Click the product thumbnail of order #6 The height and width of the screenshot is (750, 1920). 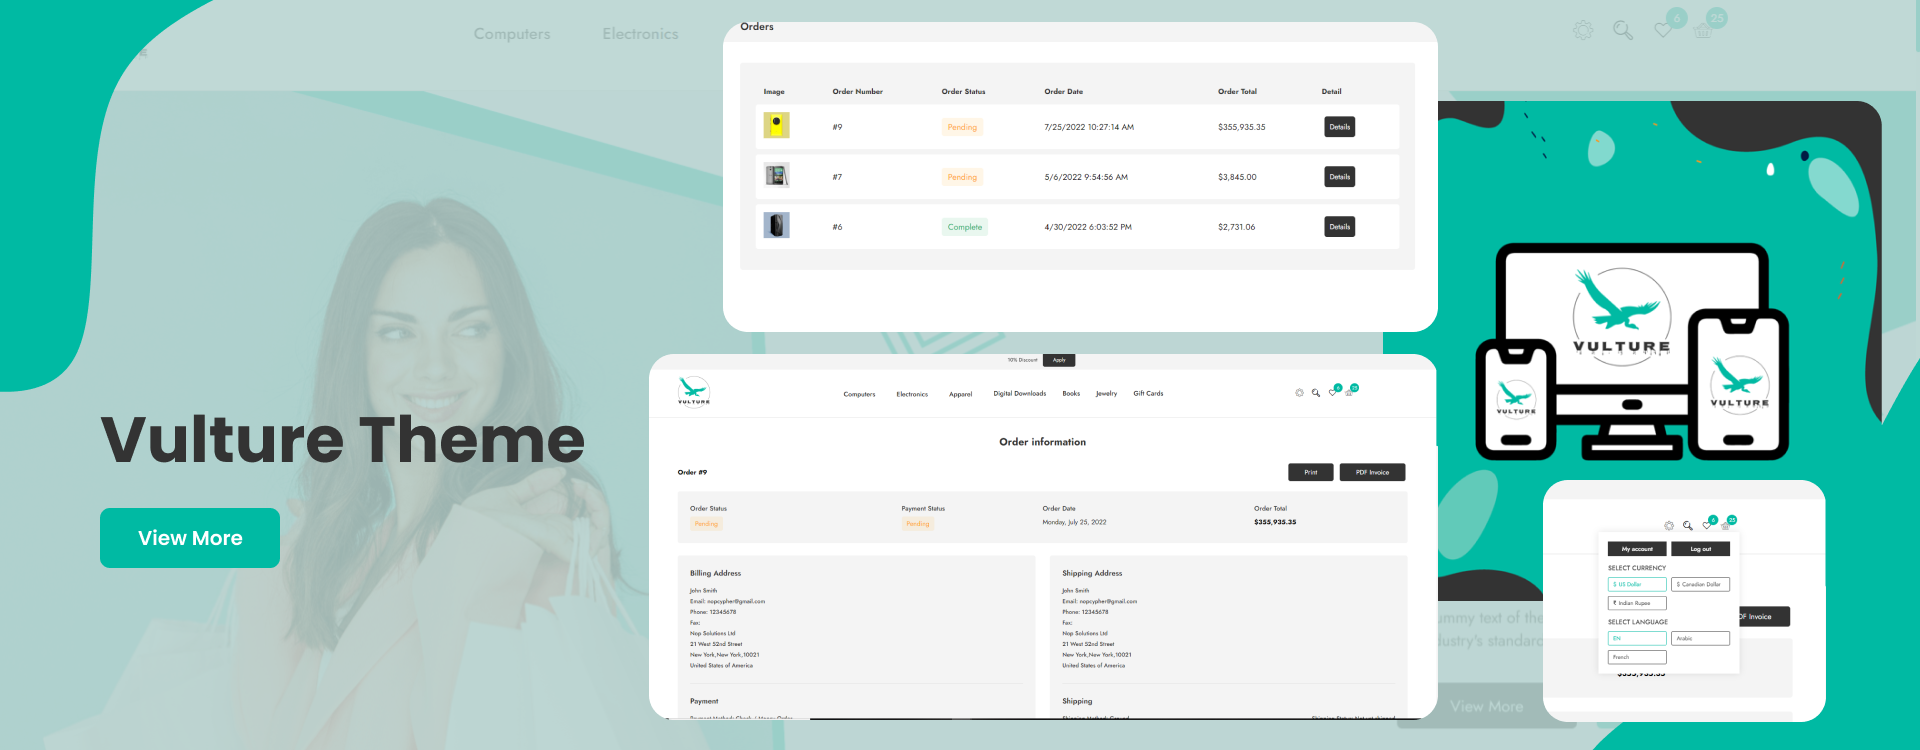[x=776, y=226]
